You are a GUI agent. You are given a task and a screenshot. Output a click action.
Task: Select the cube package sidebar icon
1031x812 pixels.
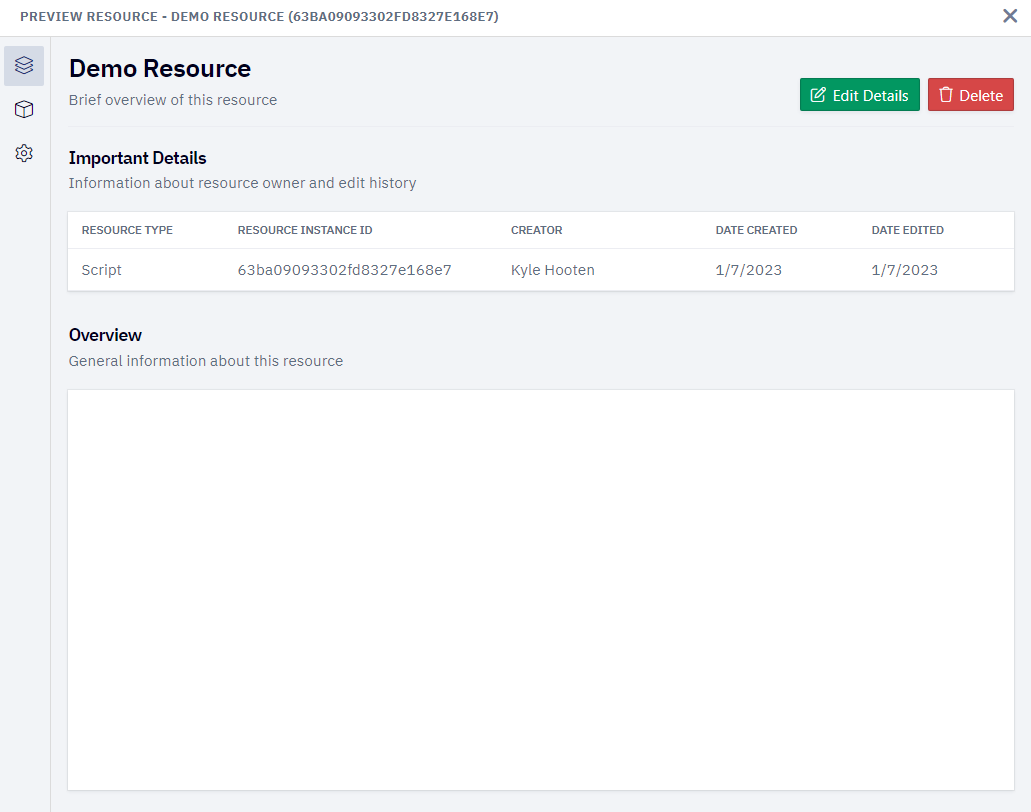[24, 109]
